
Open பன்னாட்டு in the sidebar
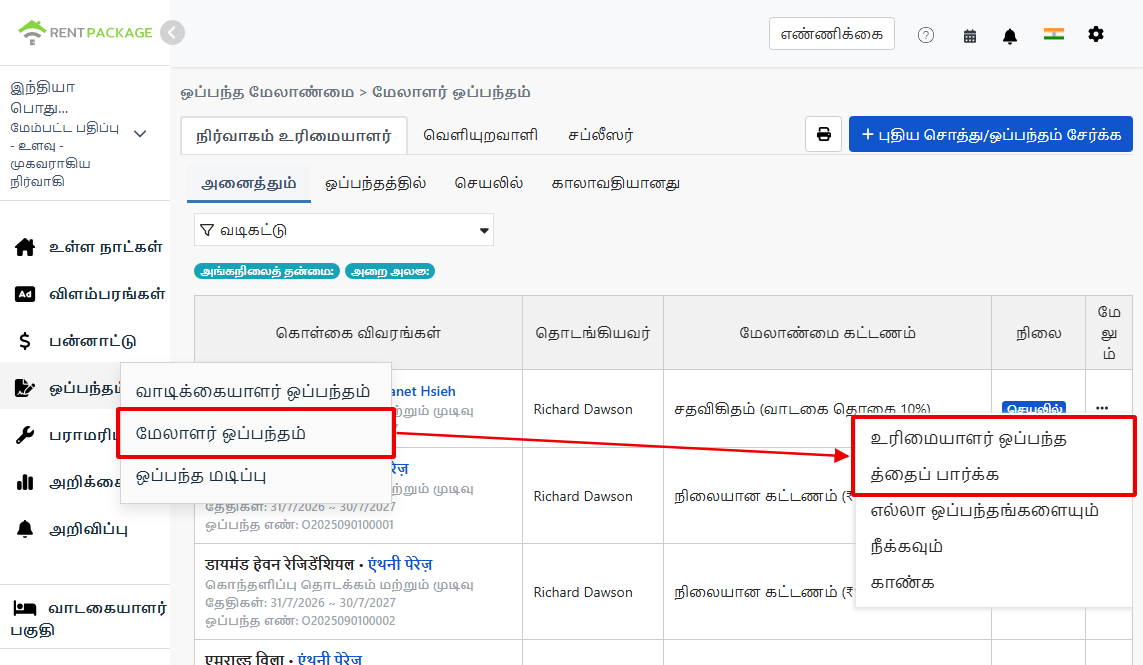(93, 341)
